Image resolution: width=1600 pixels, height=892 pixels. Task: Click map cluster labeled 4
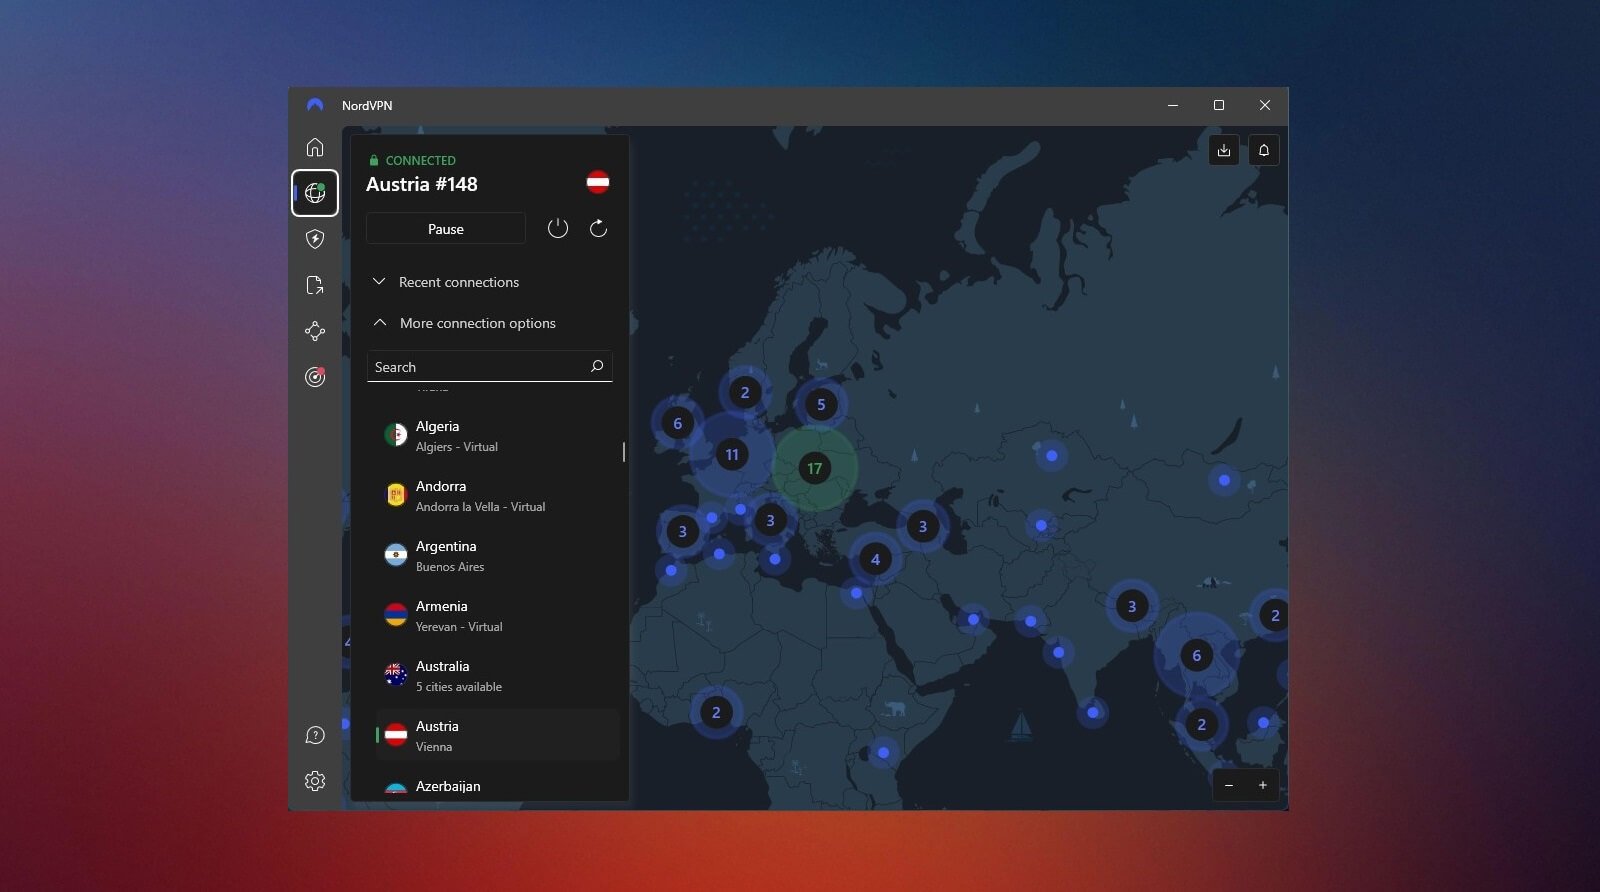[x=875, y=559]
